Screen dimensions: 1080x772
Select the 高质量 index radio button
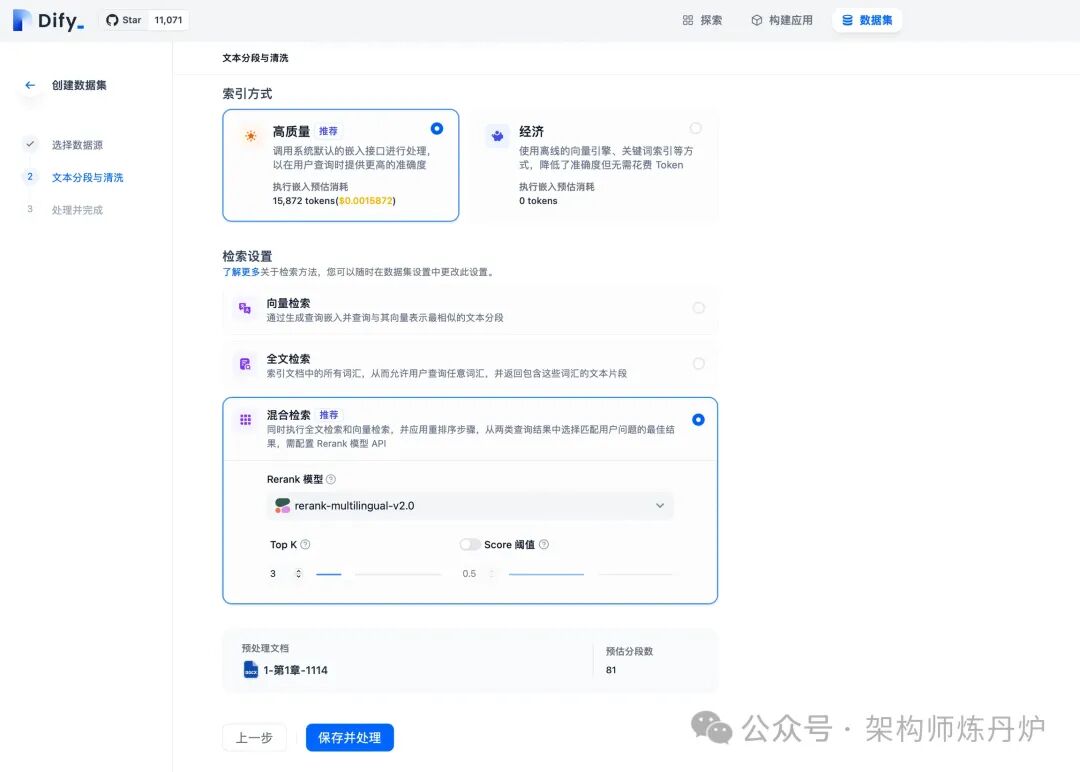coord(437,129)
